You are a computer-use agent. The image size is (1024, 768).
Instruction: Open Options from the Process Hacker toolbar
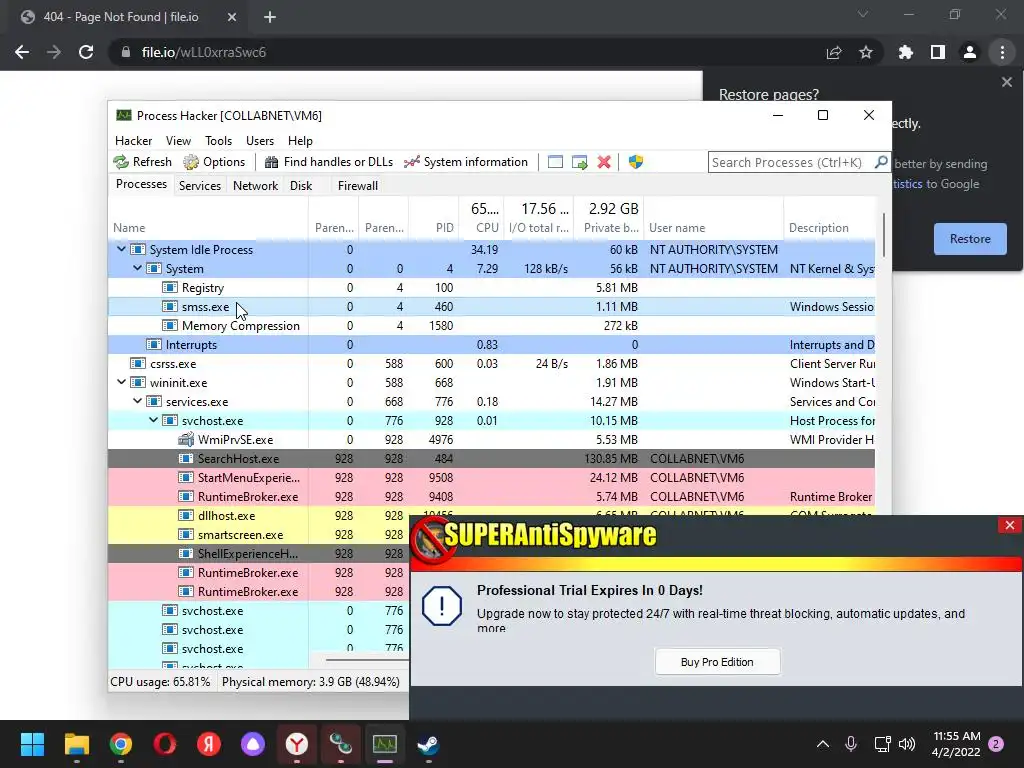point(214,162)
